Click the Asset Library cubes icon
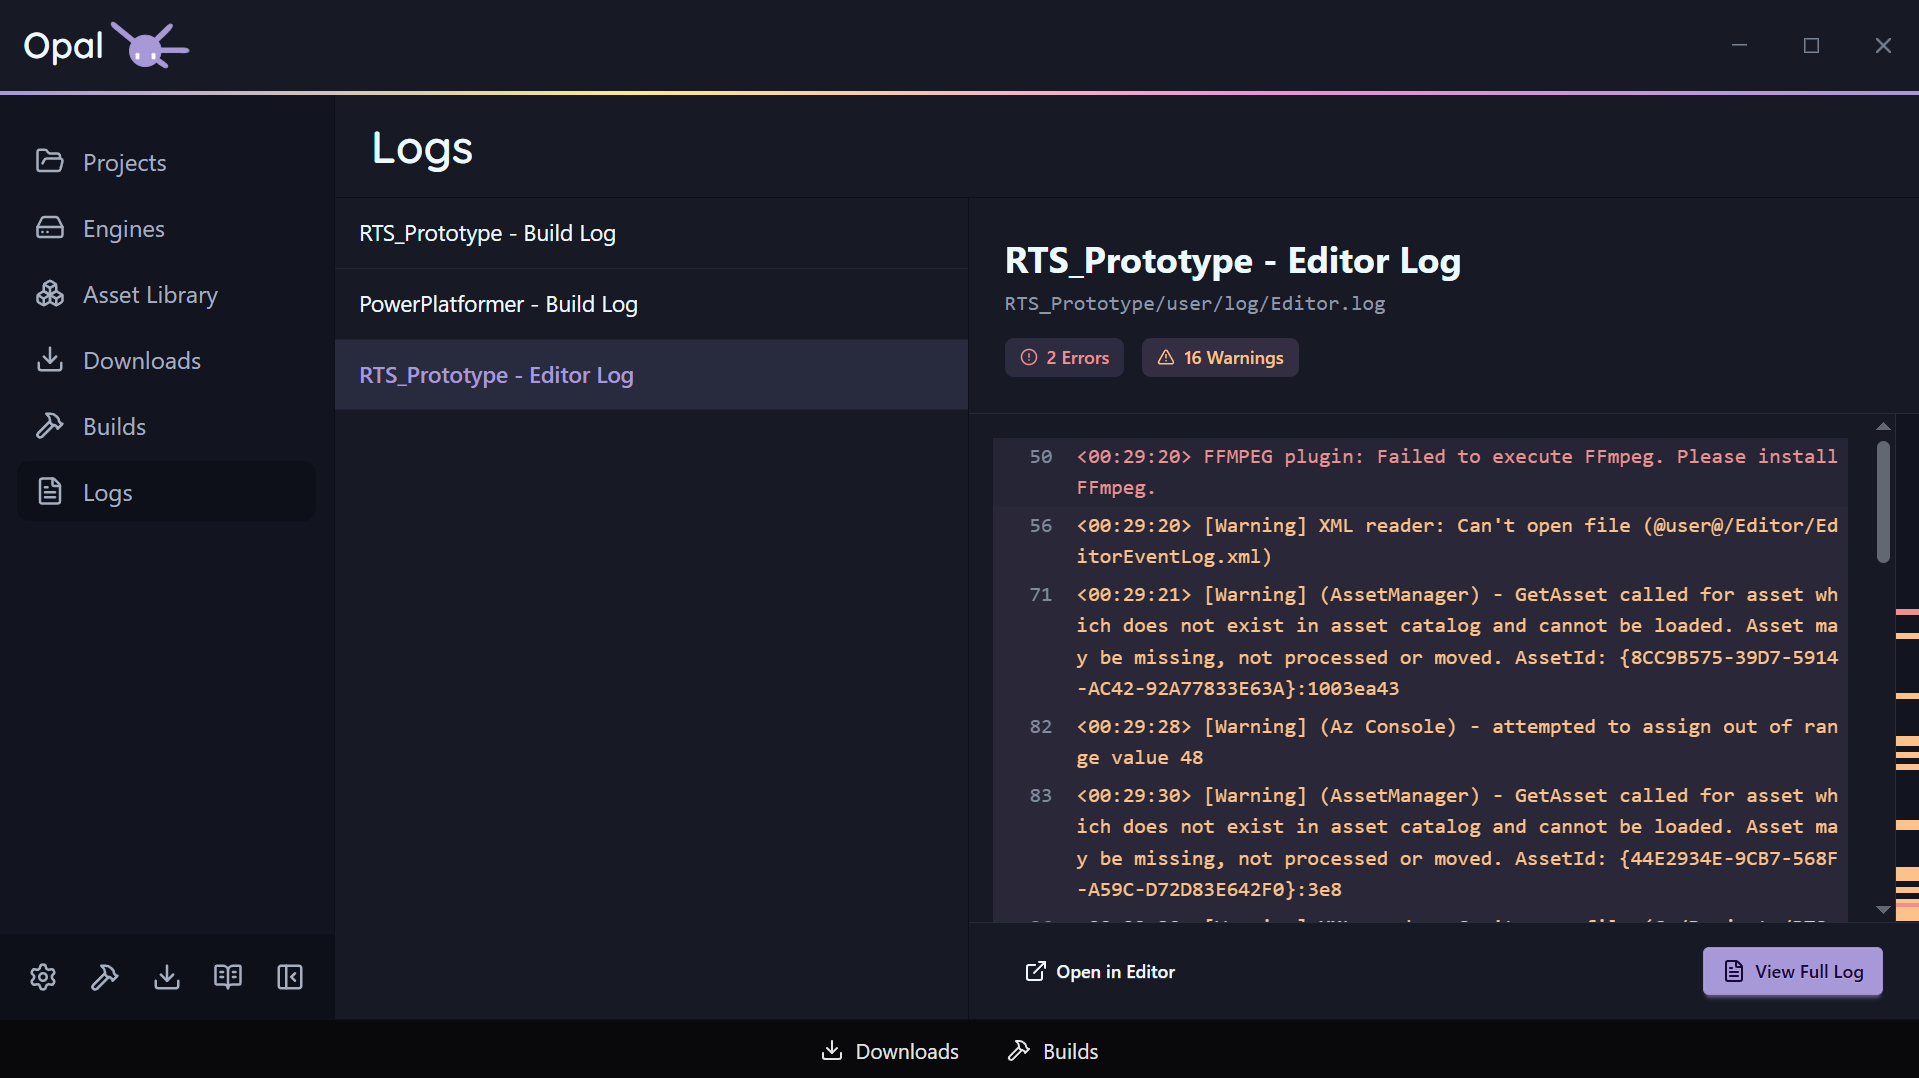This screenshot has width=1919, height=1078. (50, 294)
